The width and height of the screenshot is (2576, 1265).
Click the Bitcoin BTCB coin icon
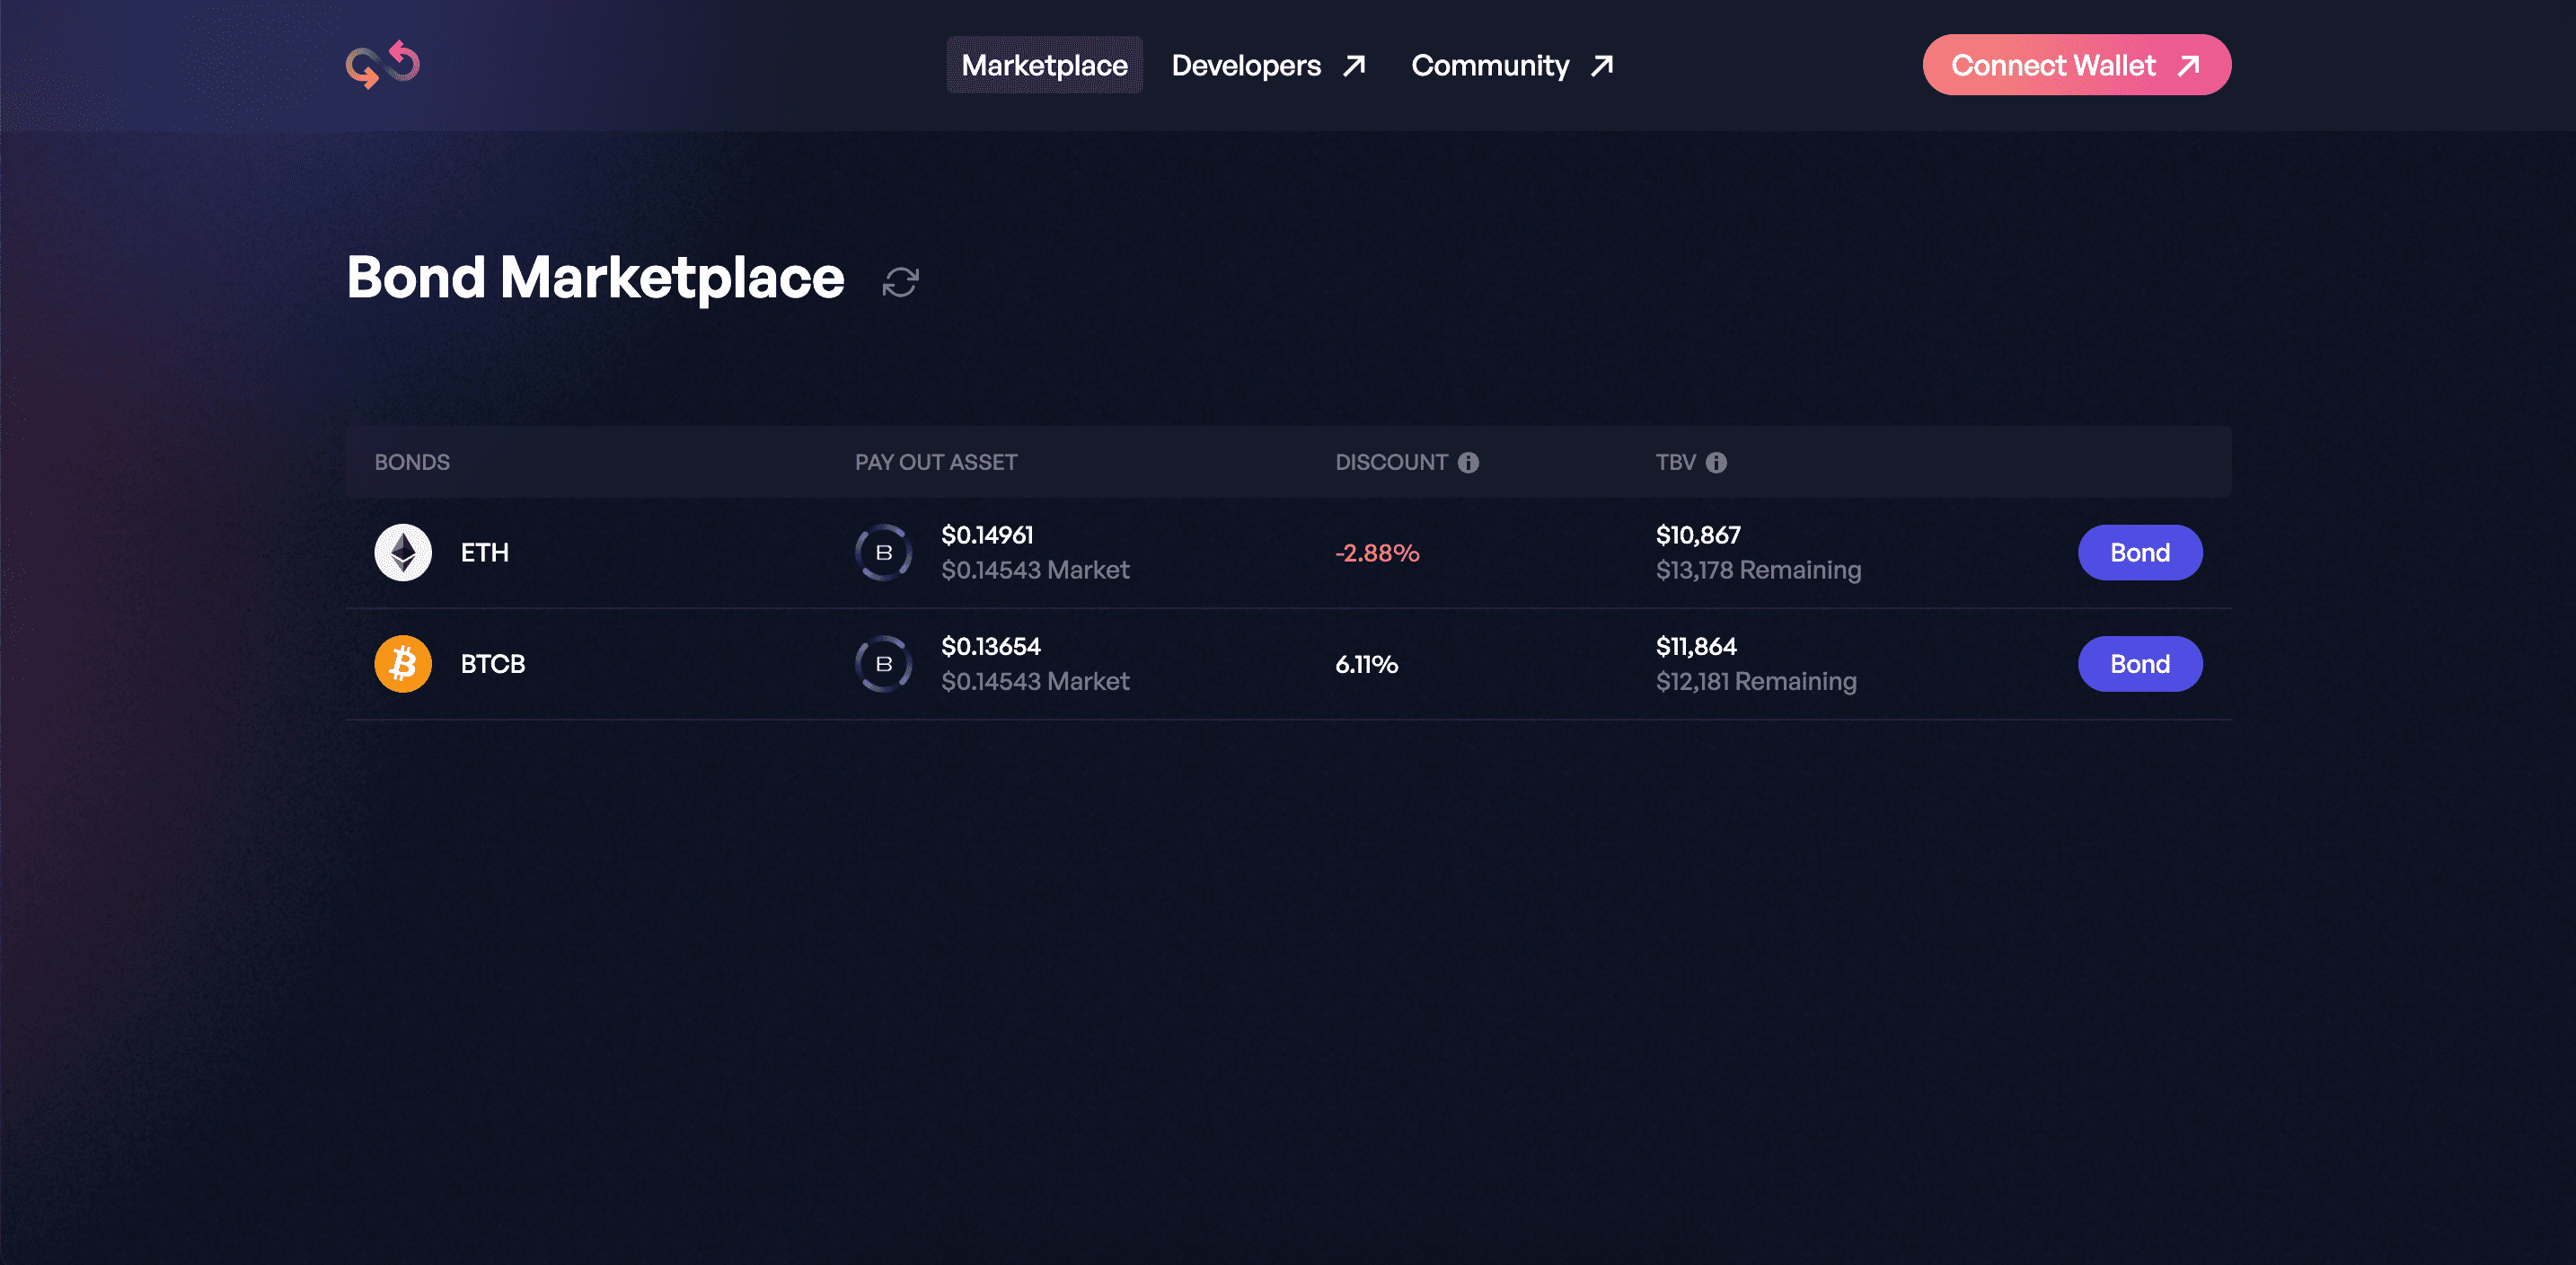(x=403, y=664)
